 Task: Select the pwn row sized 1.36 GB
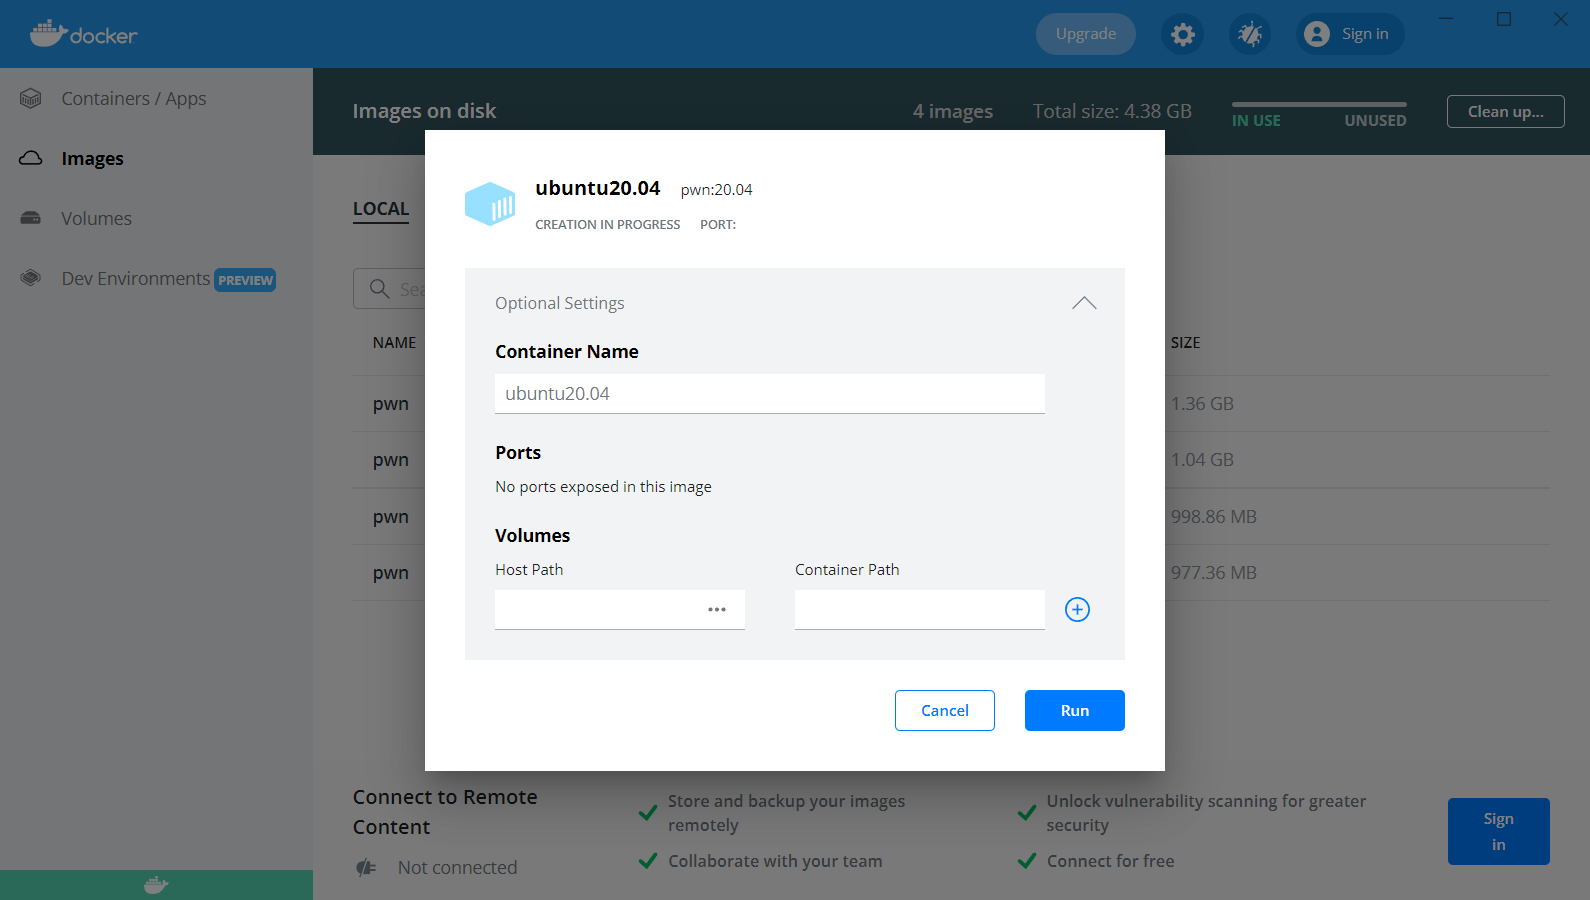click(x=951, y=404)
